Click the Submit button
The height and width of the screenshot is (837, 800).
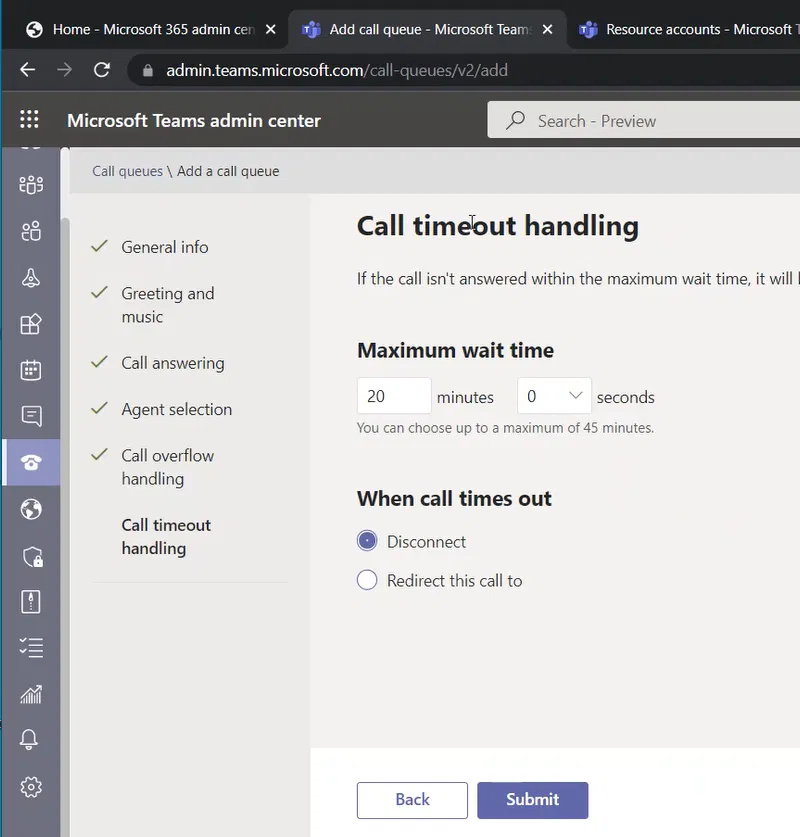click(532, 799)
